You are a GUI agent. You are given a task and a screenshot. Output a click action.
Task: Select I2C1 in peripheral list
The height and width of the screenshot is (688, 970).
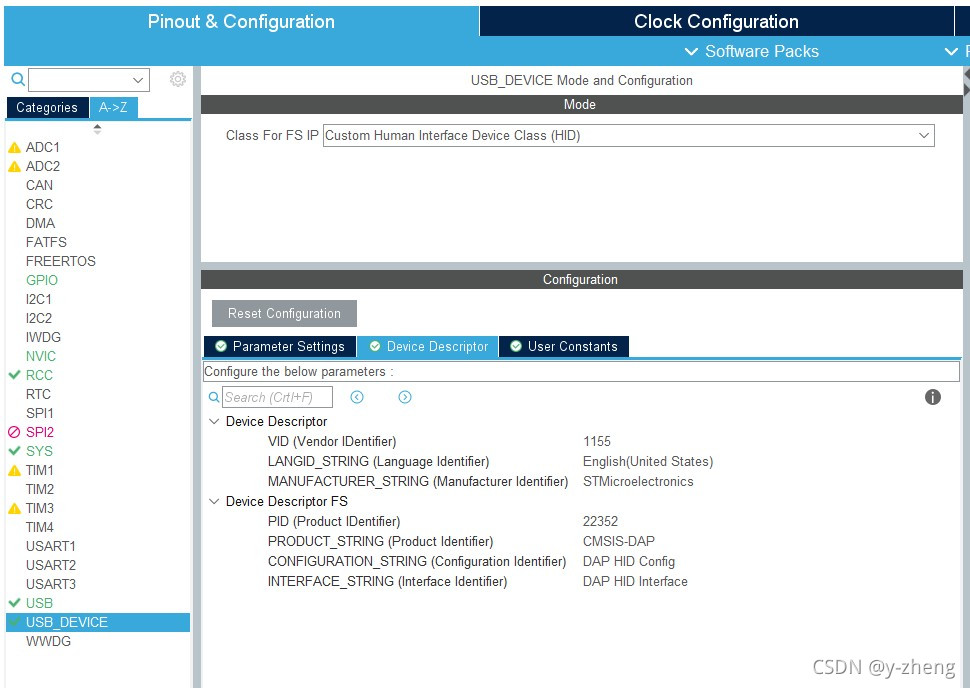pos(39,299)
